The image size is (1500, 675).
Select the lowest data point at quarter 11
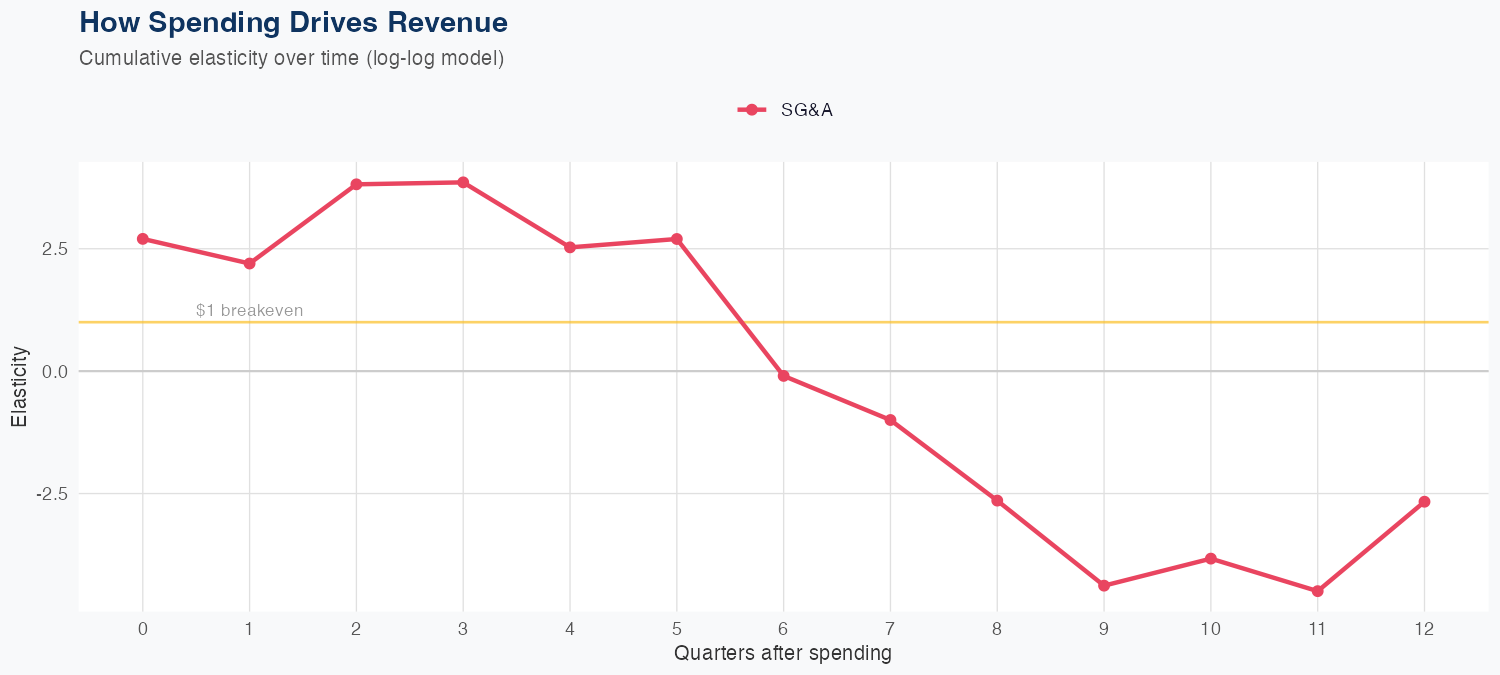click(x=1318, y=591)
